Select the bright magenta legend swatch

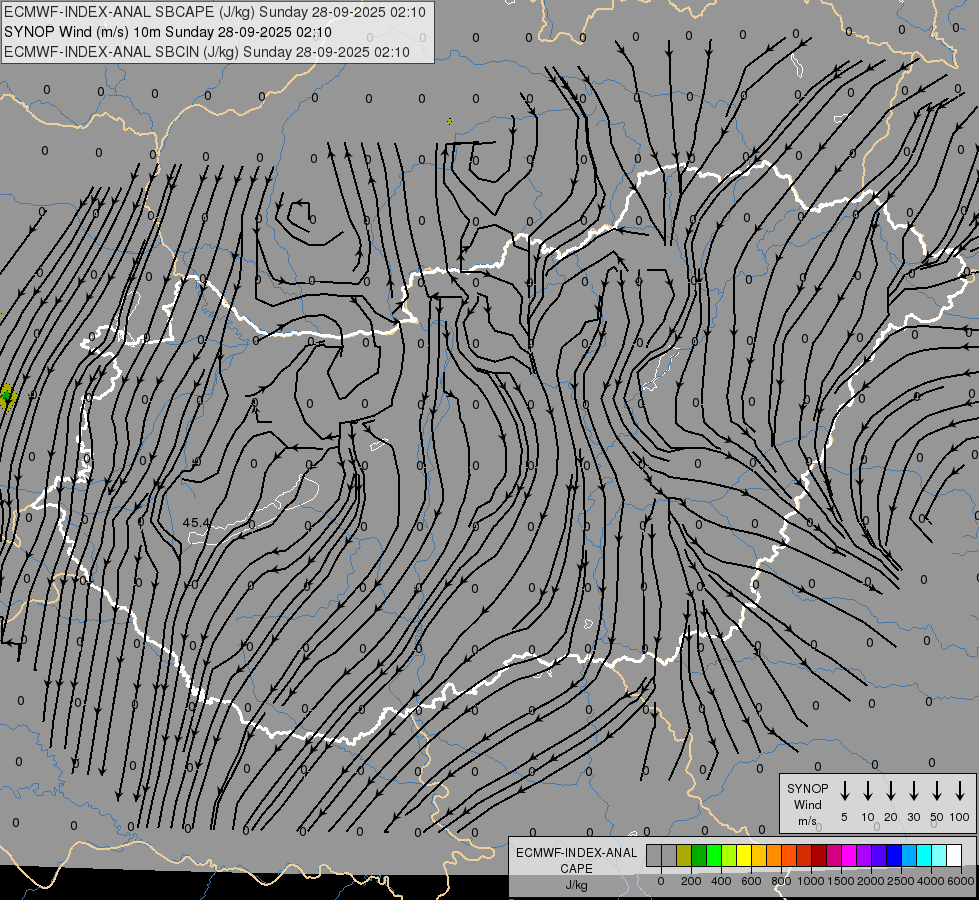pyautogui.click(x=849, y=855)
